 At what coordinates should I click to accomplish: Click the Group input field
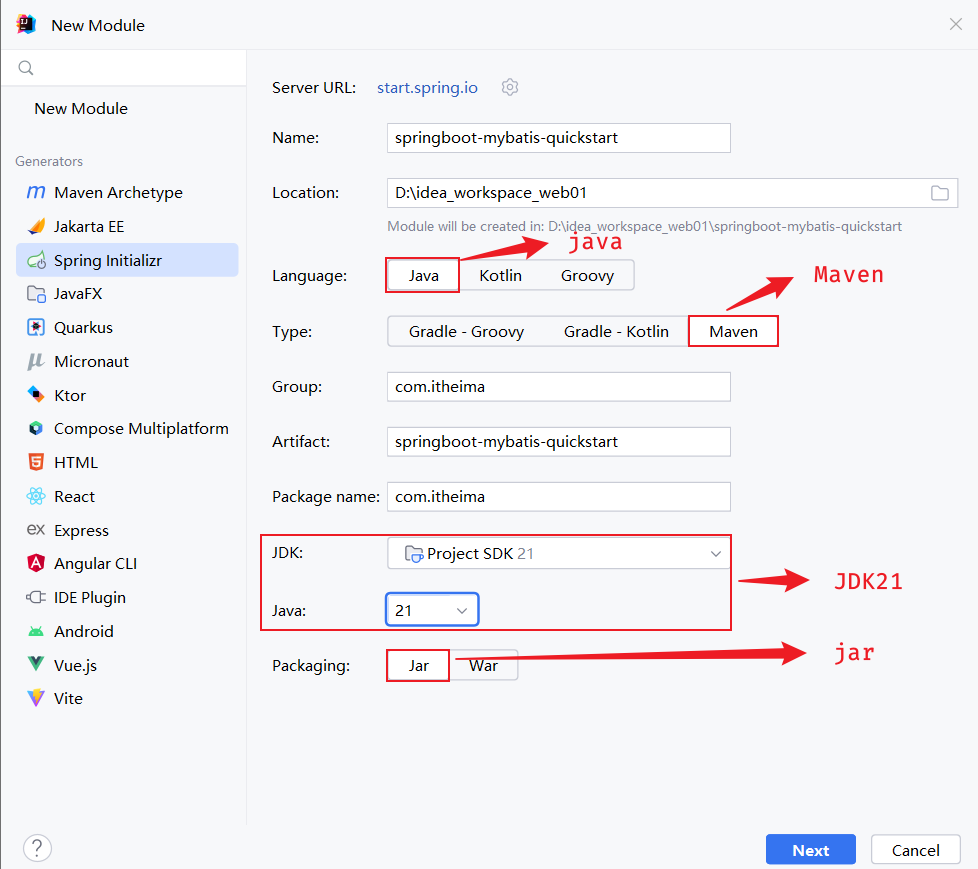coord(558,387)
